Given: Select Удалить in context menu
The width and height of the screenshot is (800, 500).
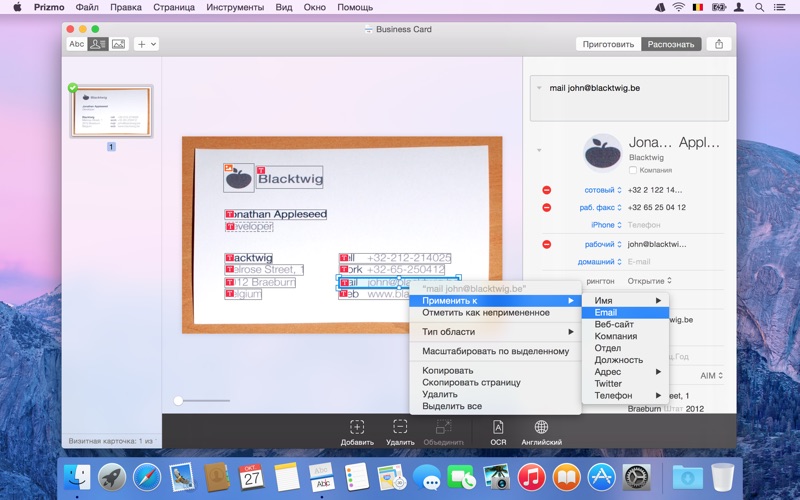Looking at the screenshot, I should pyautogui.click(x=495, y=394).
